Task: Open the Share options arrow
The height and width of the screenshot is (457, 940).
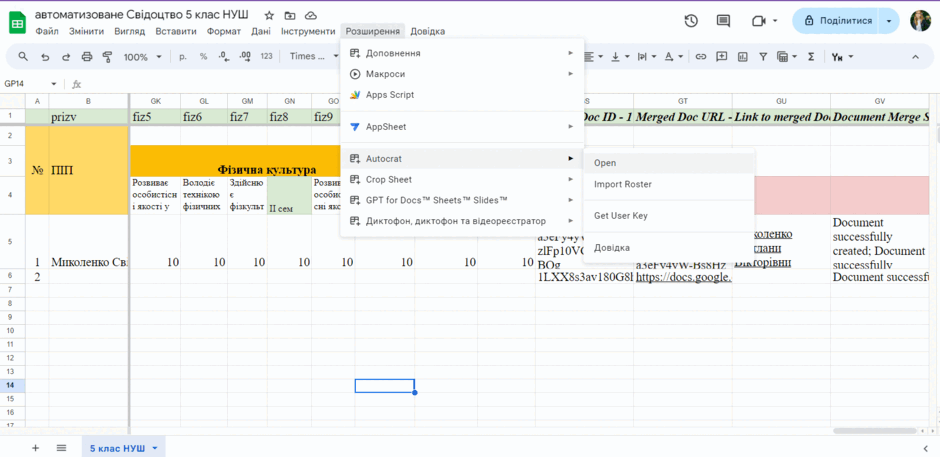Action: [x=888, y=21]
